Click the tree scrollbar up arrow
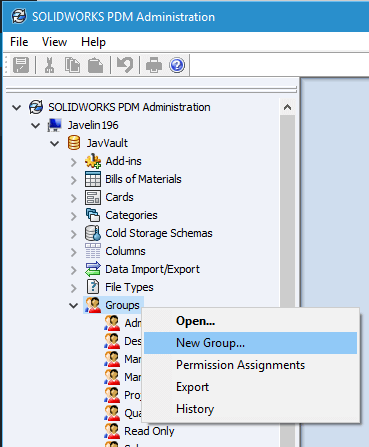369x447 pixels. (x=287, y=107)
